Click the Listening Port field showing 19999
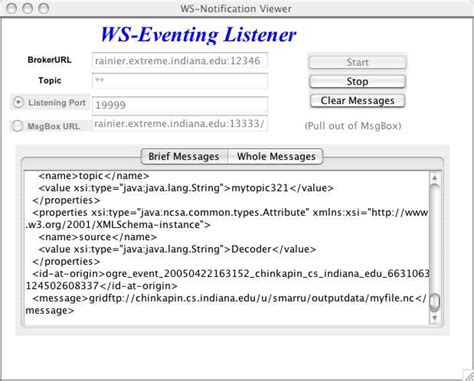This screenshot has width=474, height=381. tap(180, 105)
